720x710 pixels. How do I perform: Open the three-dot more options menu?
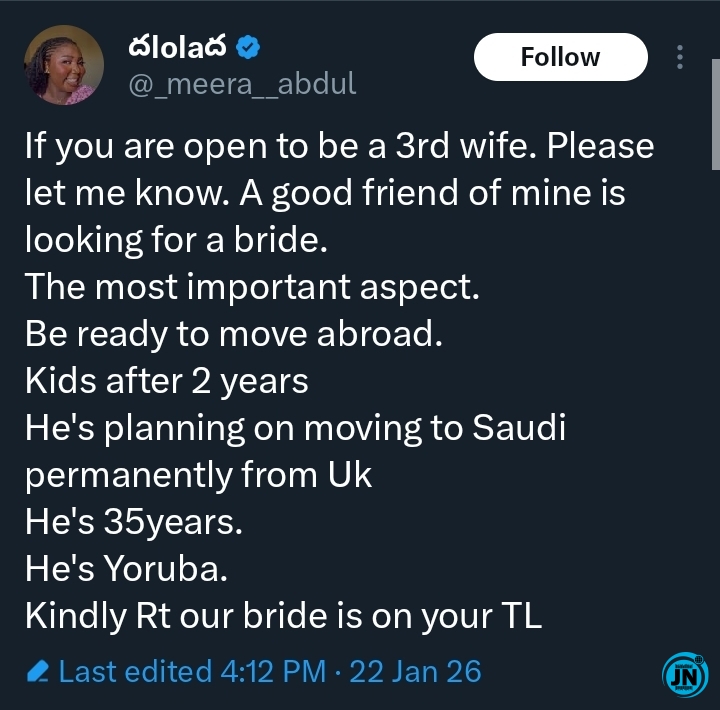[680, 57]
